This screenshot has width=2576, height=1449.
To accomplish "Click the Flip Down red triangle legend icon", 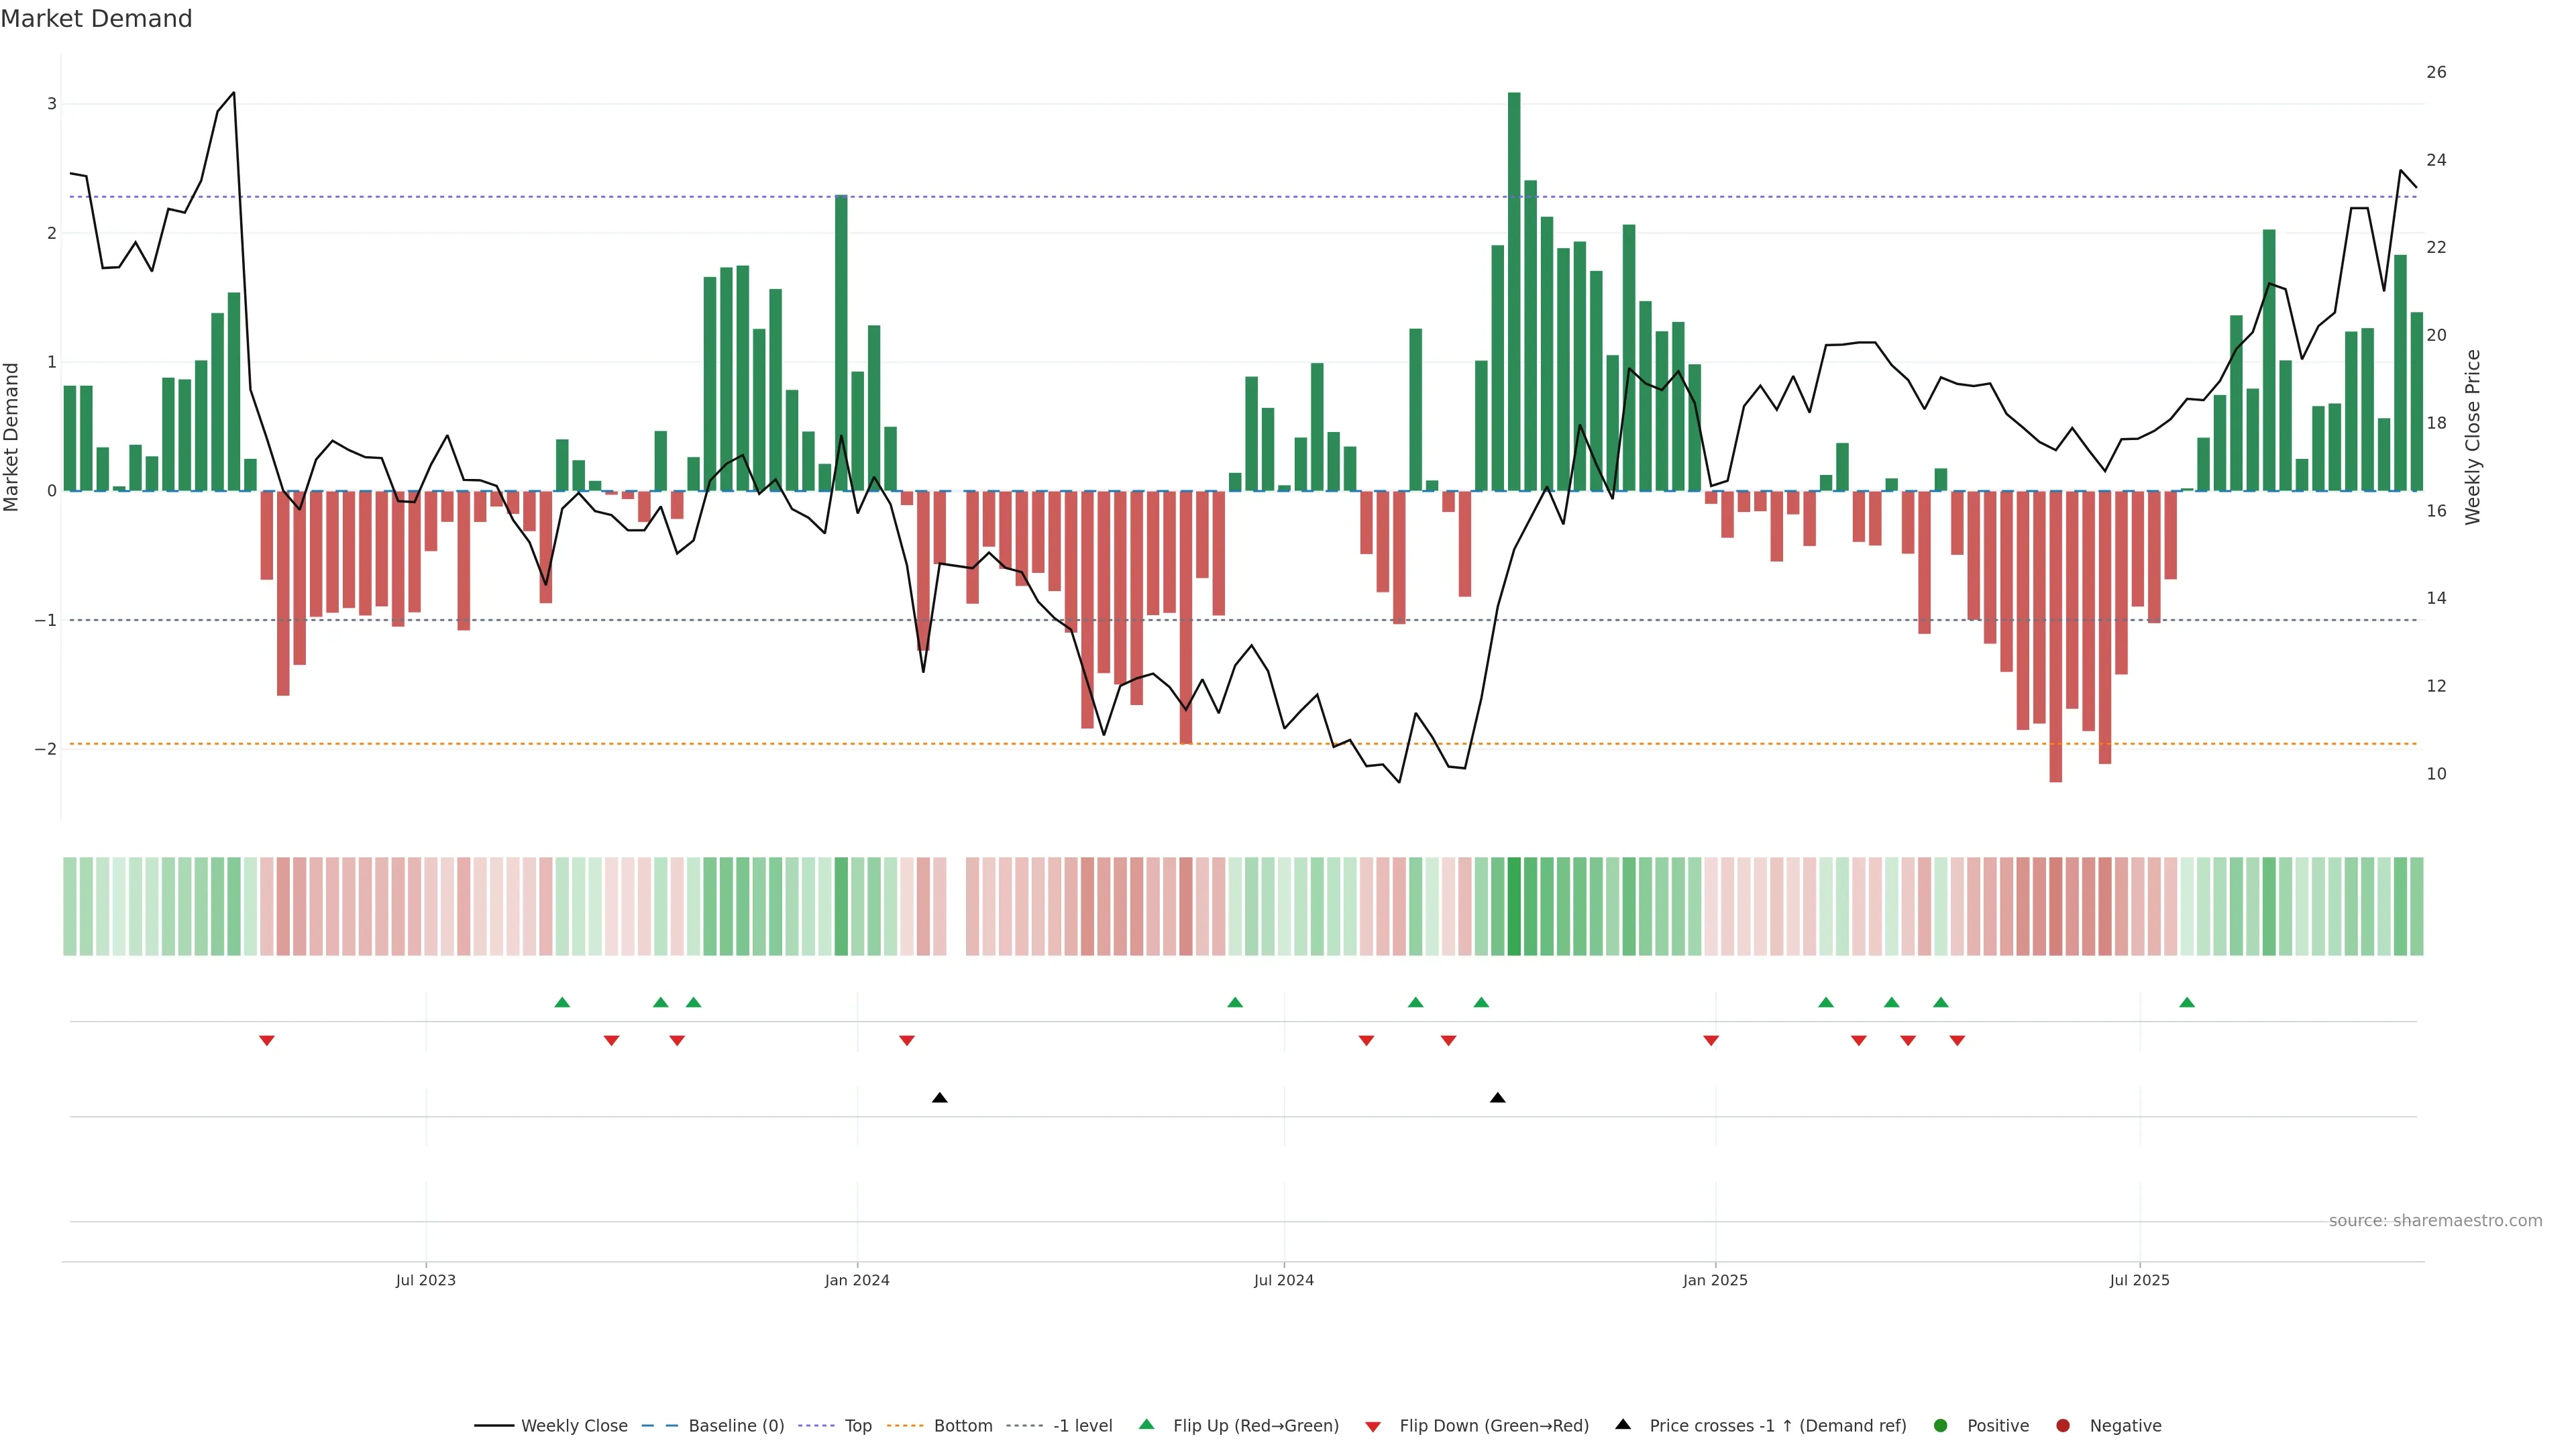I will pos(1372,1426).
